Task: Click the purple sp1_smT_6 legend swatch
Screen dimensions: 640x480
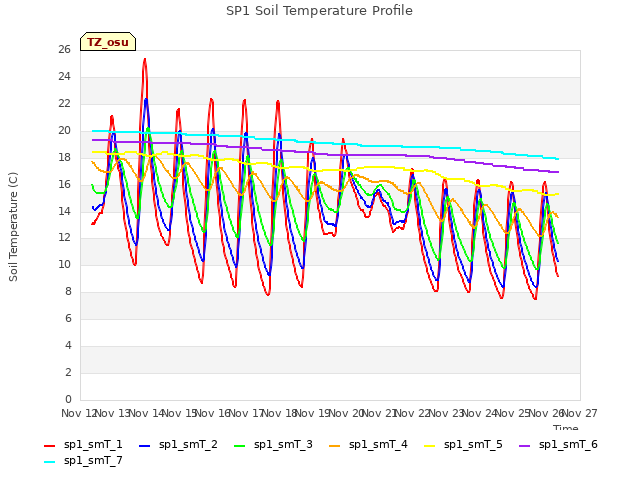Action: (x=524, y=446)
